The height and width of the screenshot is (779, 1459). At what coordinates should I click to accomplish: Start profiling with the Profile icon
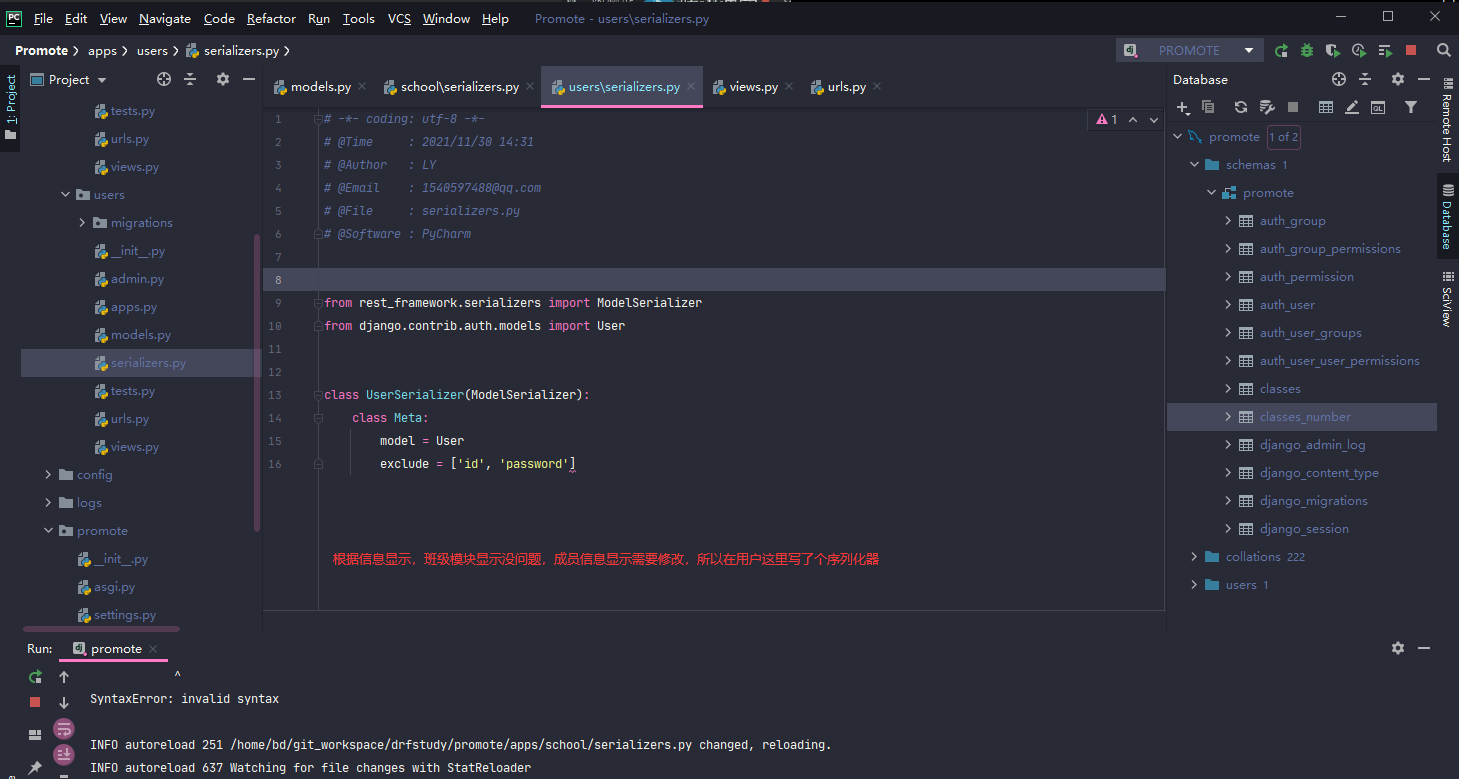[1359, 50]
